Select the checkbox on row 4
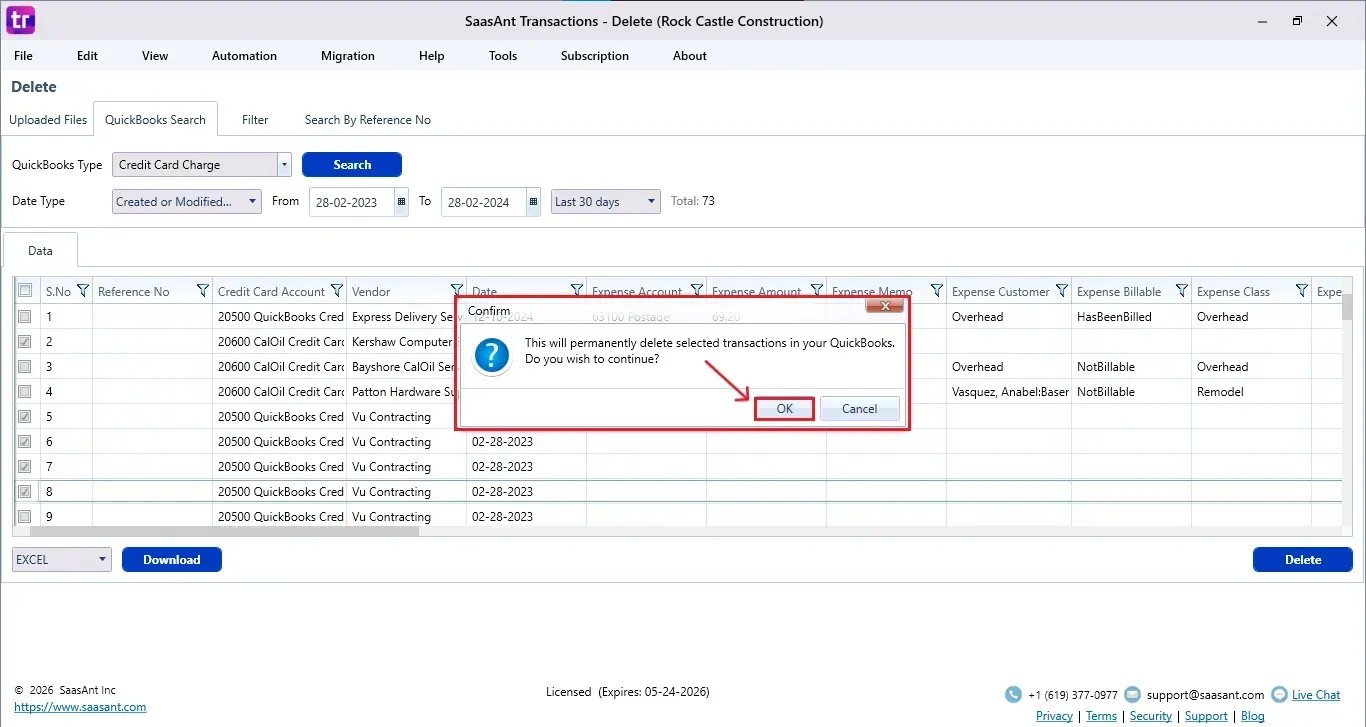The image size is (1366, 727). click(x=25, y=391)
